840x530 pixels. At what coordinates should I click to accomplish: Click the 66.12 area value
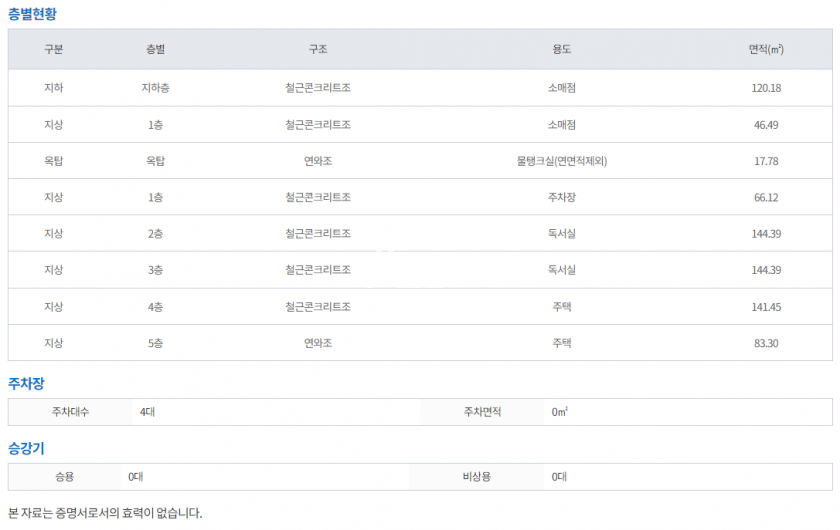click(766, 197)
